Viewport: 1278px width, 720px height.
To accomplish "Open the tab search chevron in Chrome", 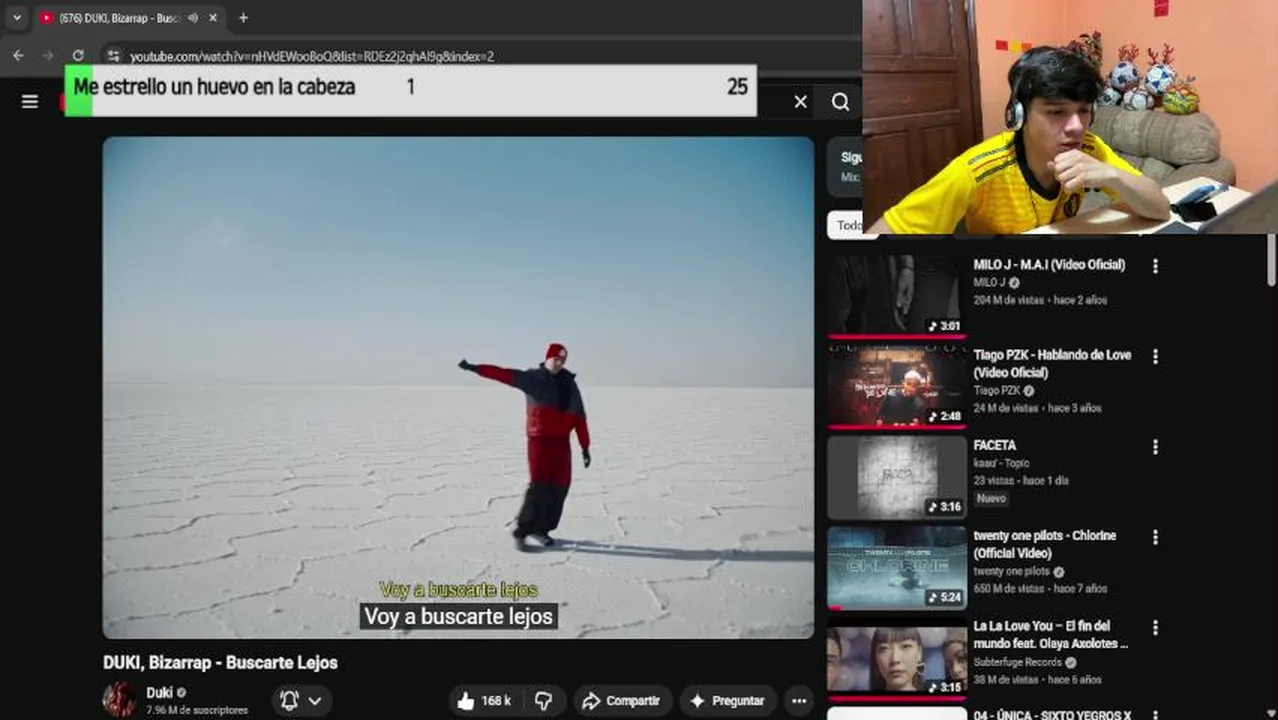I will coord(16,18).
